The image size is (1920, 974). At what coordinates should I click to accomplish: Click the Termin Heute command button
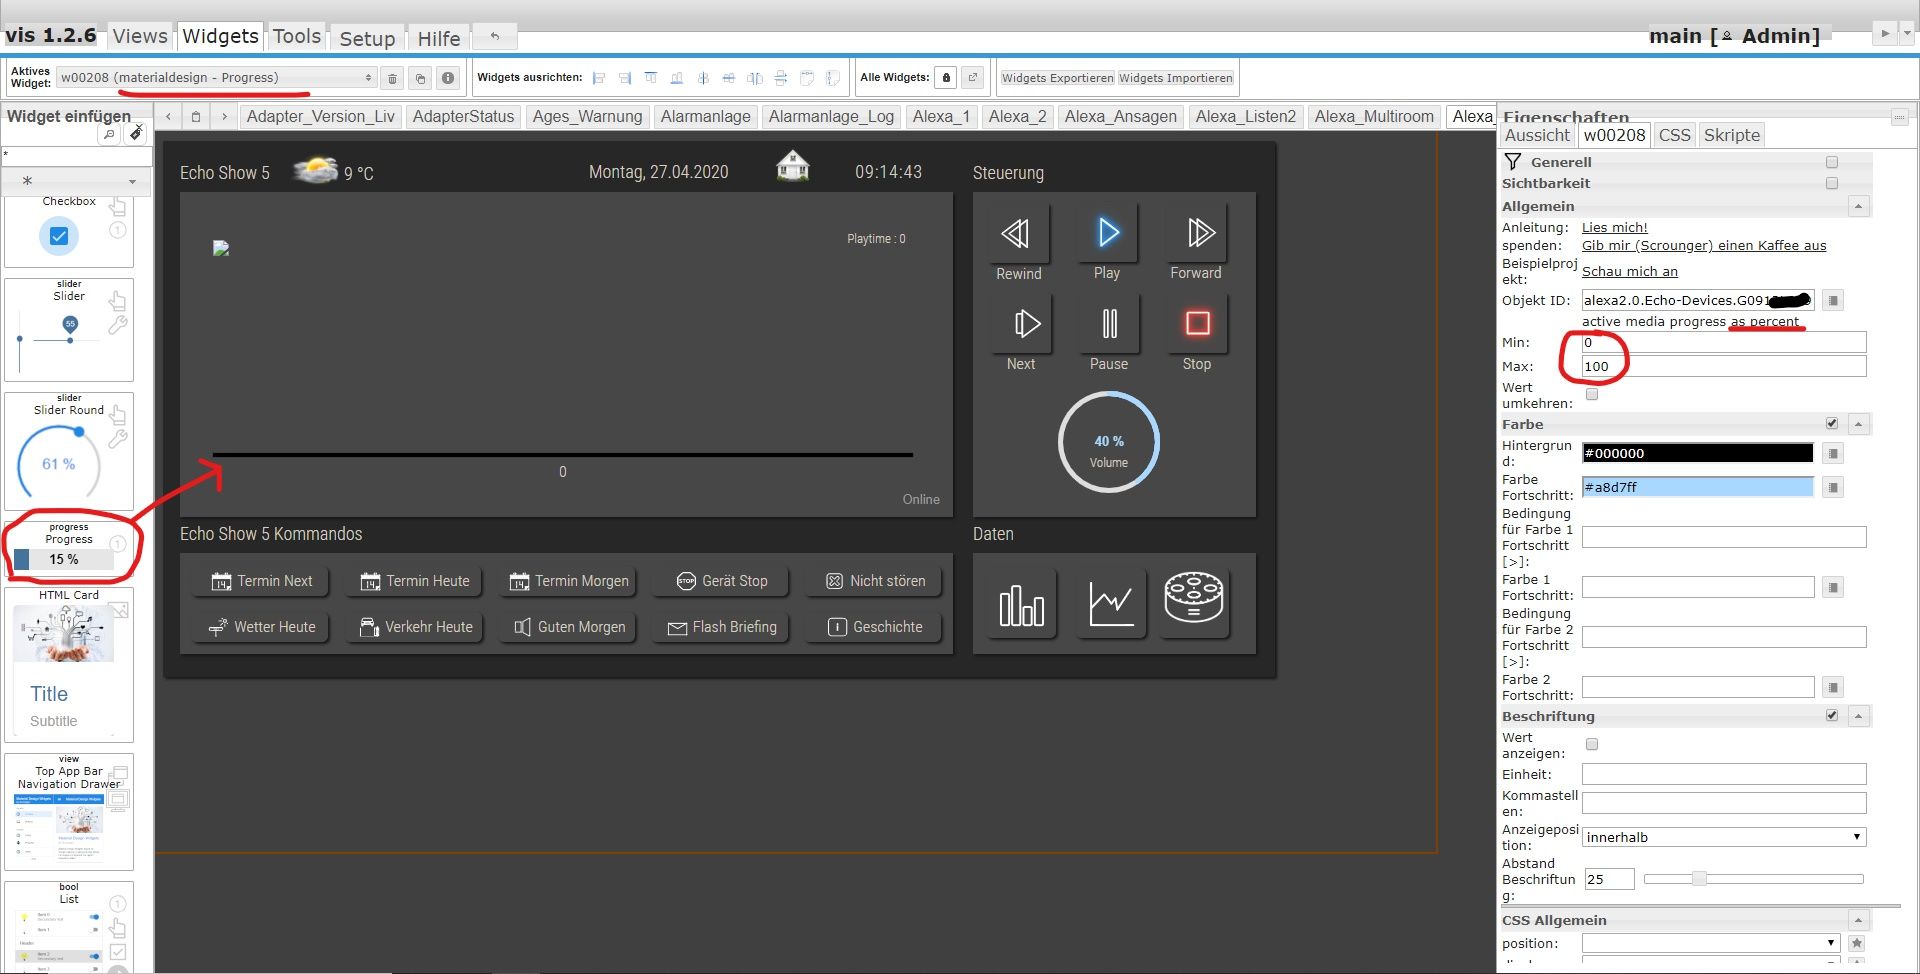[x=416, y=581]
